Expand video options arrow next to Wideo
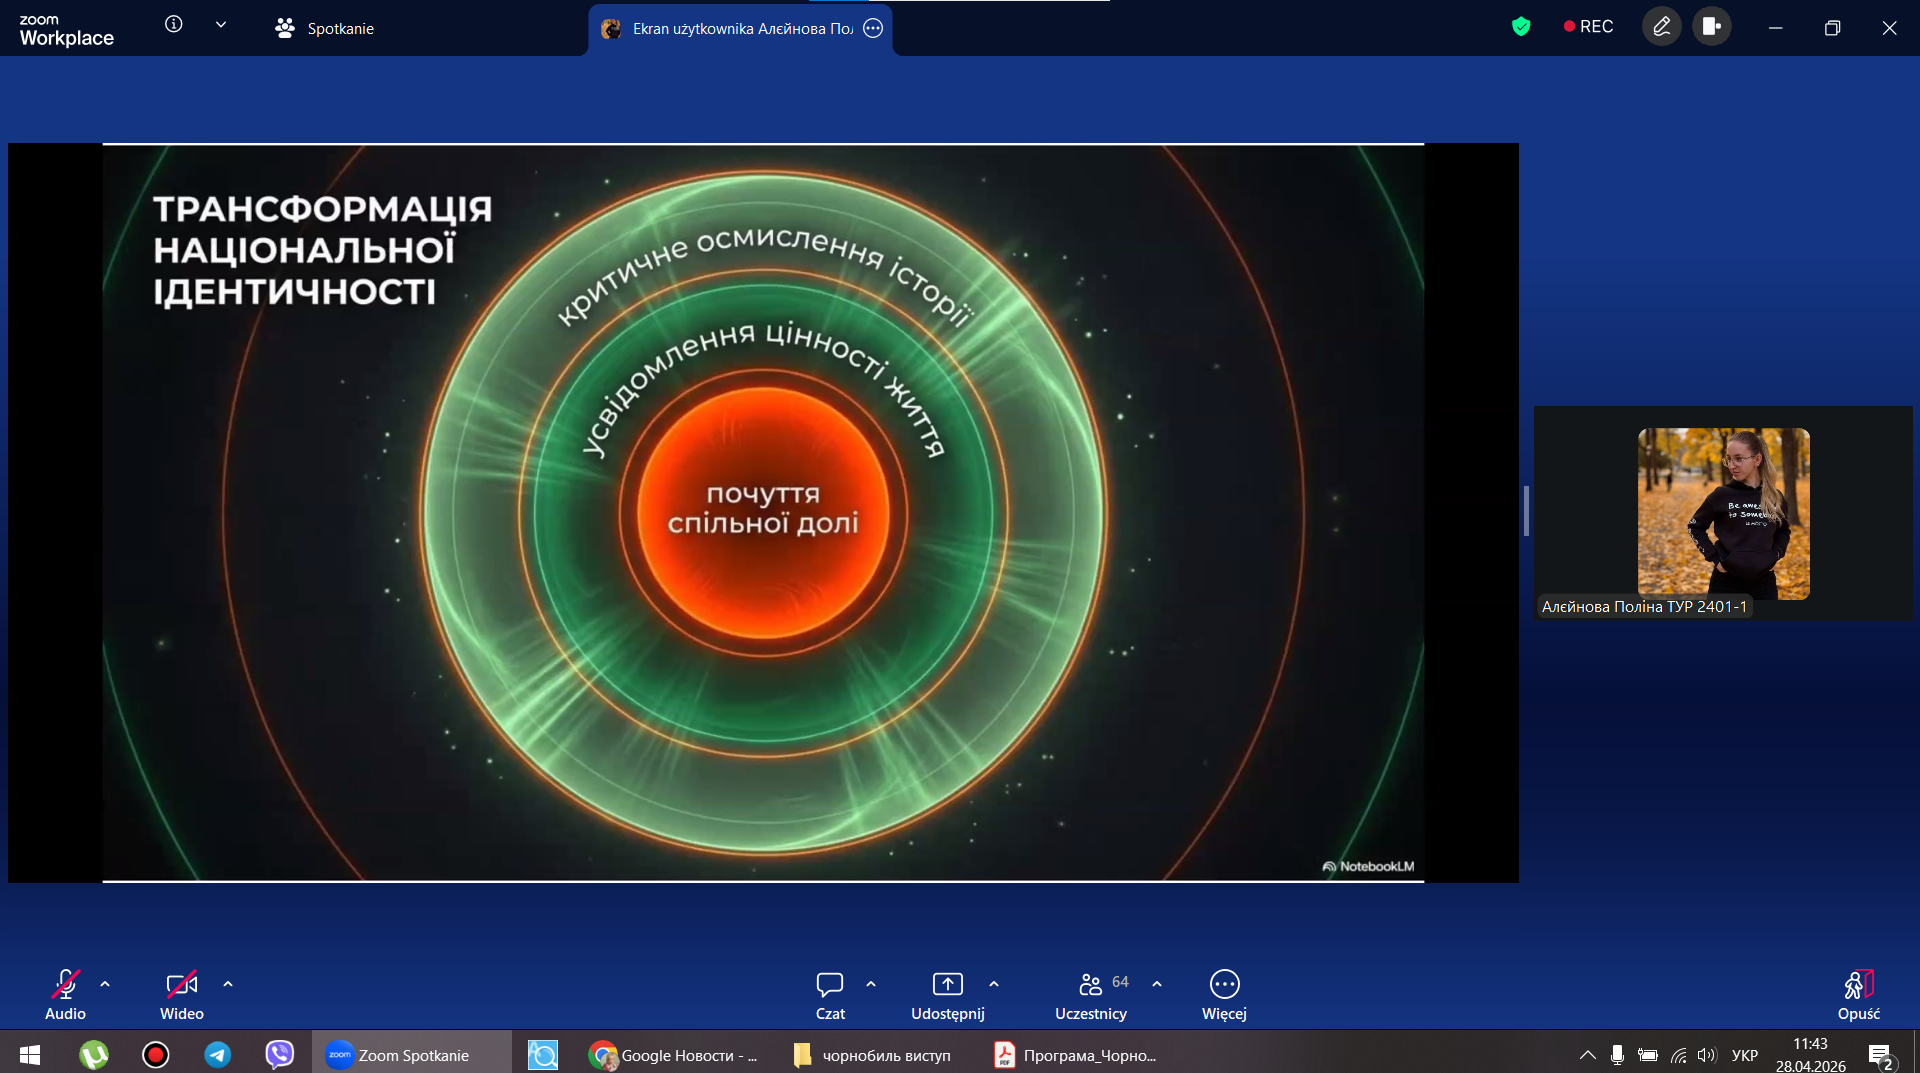 (x=228, y=984)
